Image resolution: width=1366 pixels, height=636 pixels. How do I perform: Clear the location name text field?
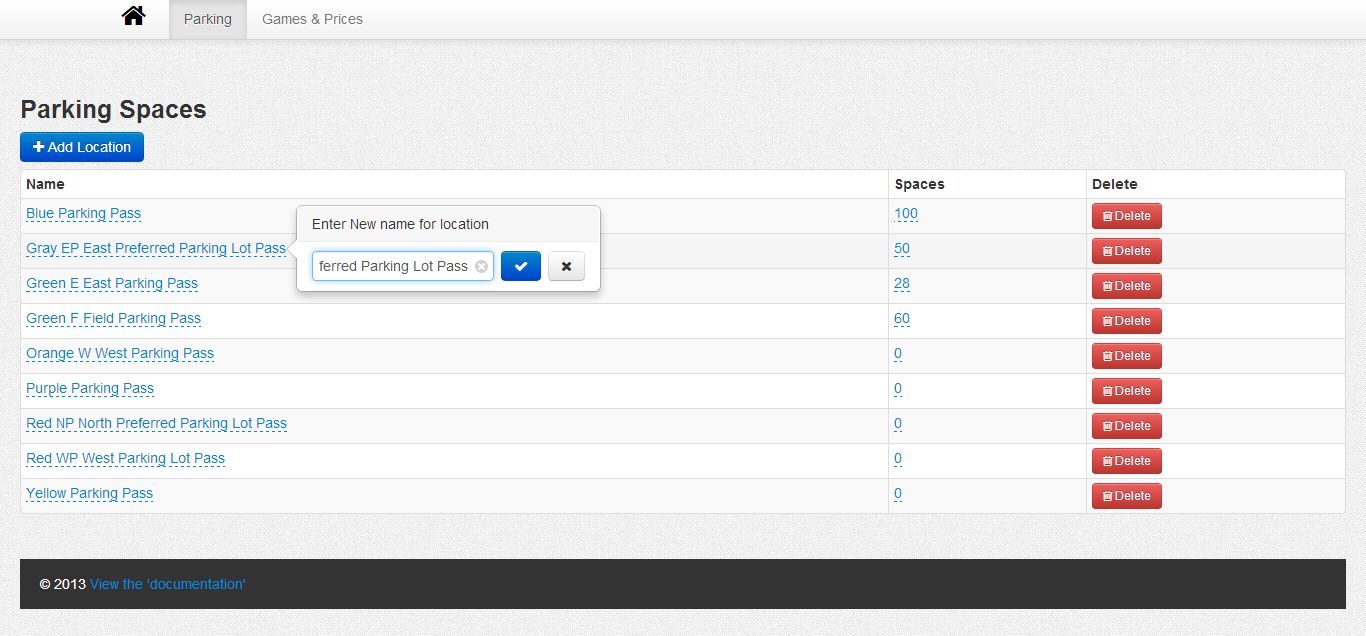click(x=481, y=267)
